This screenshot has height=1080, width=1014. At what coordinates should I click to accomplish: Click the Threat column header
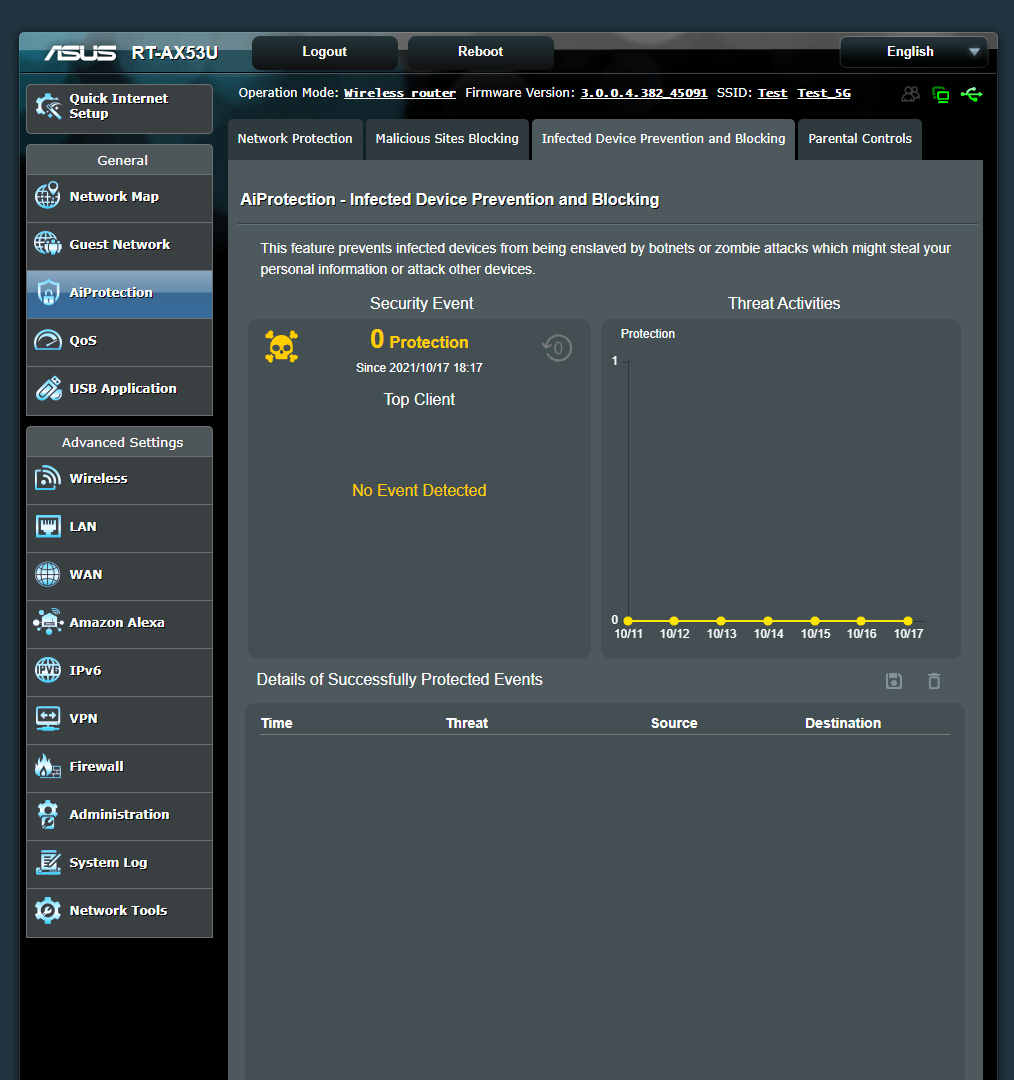[466, 723]
